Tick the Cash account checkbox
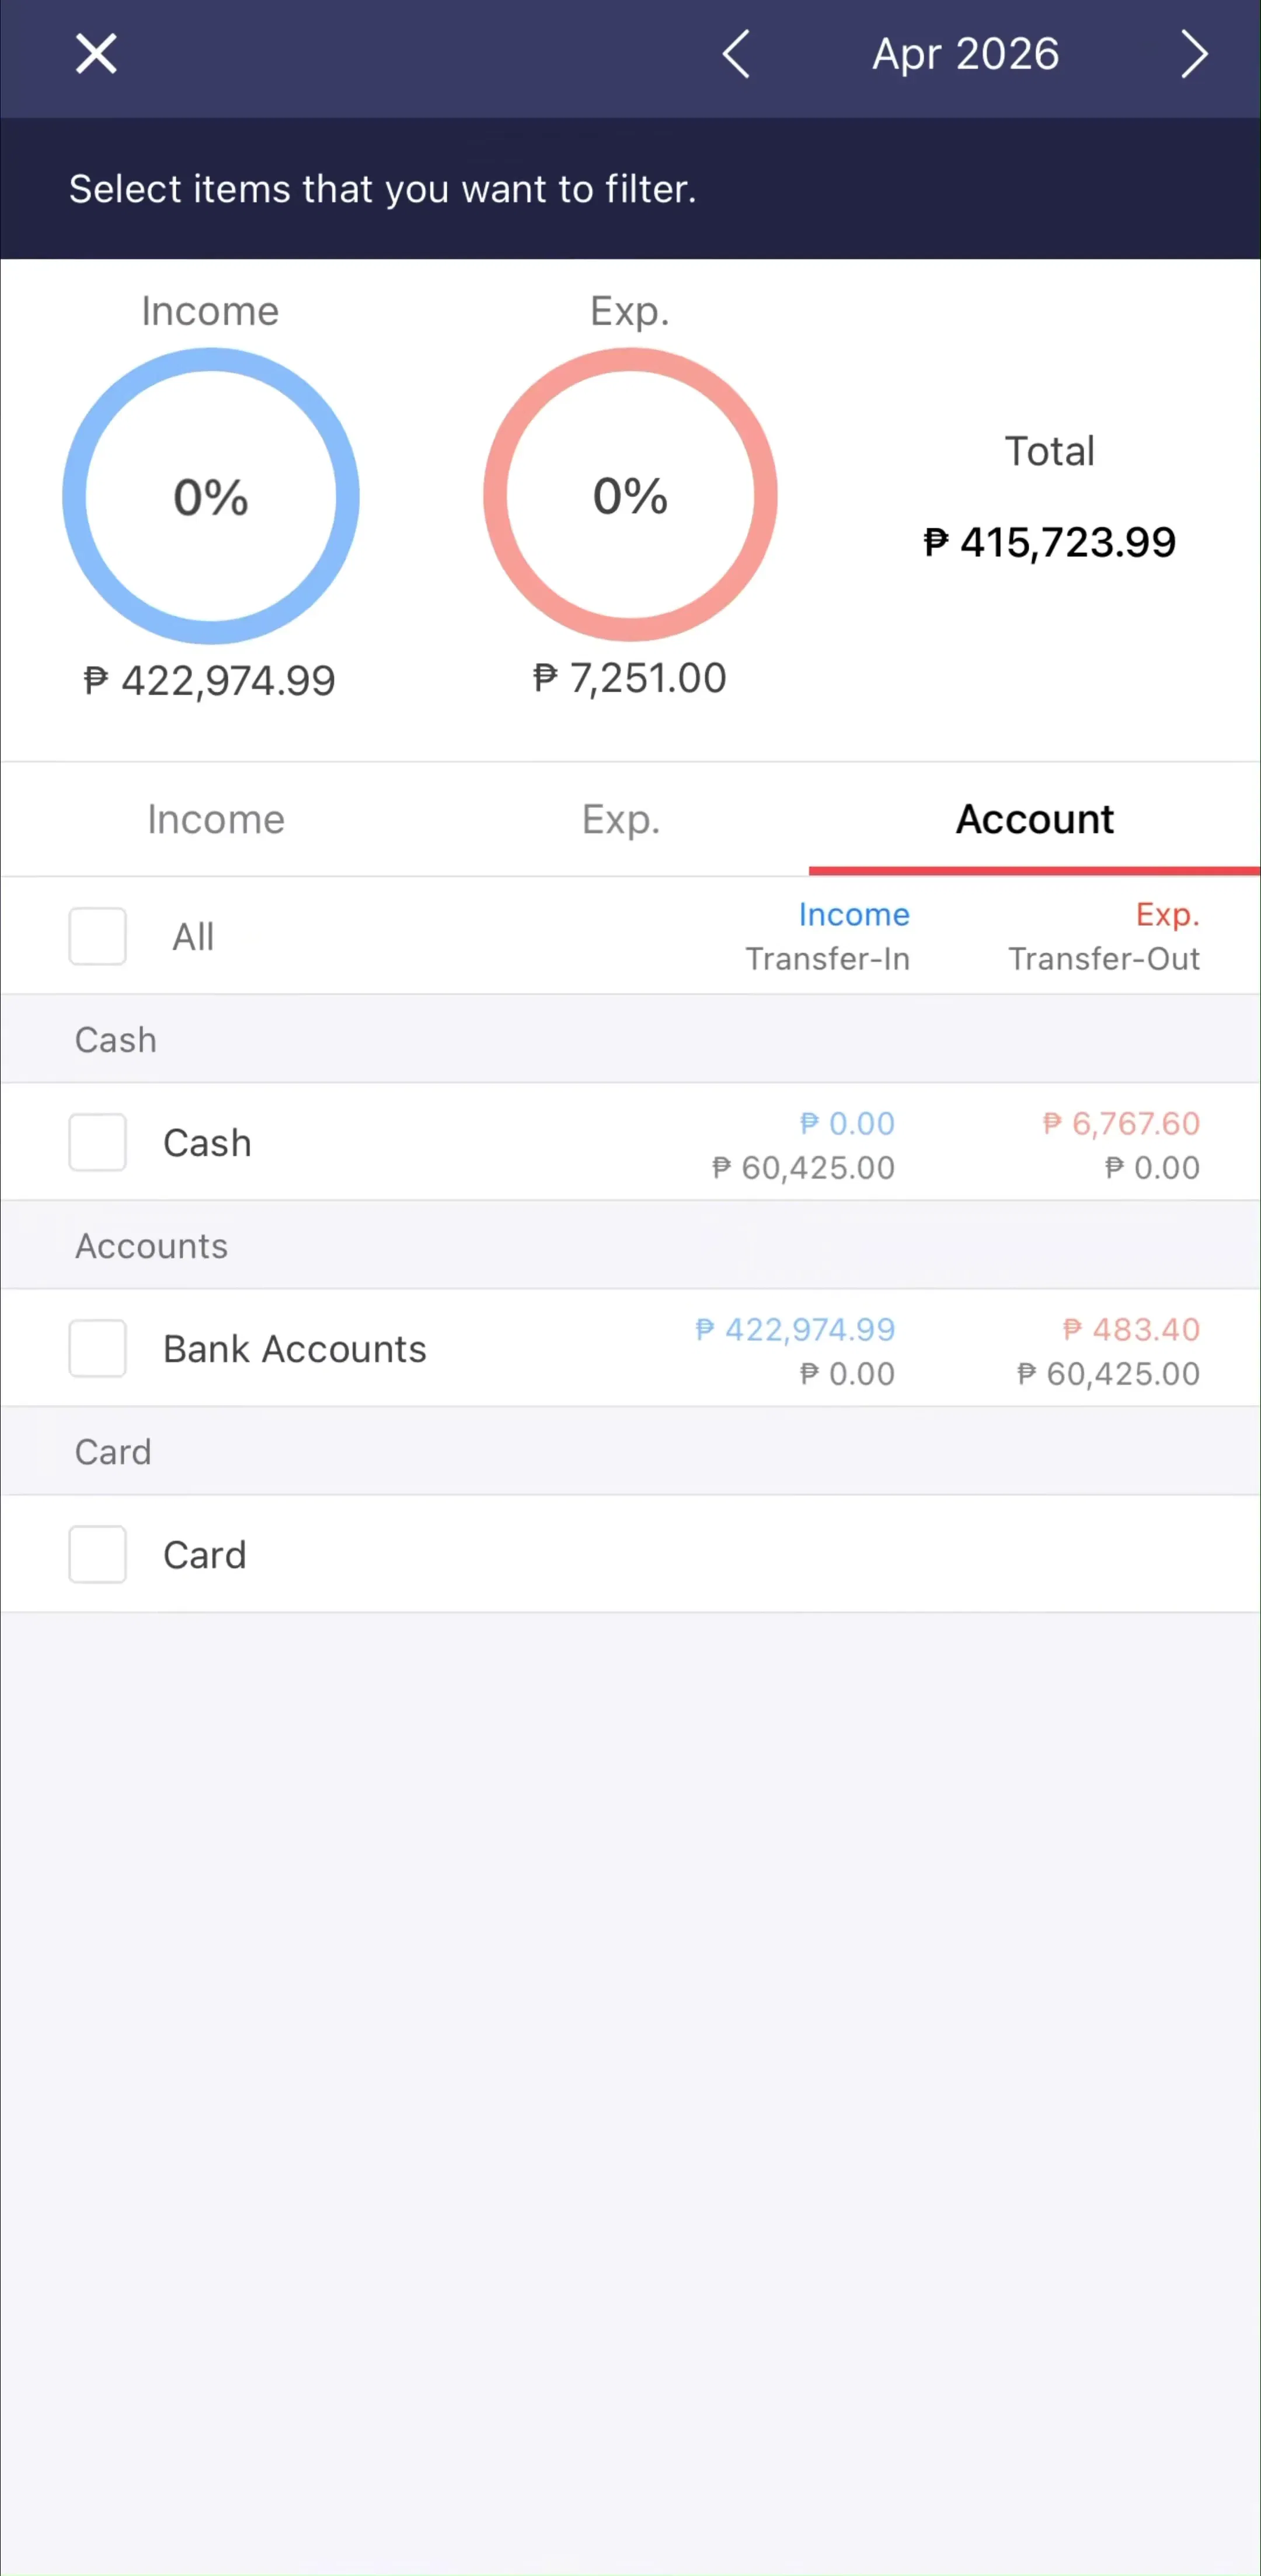The height and width of the screenshot is (2576, 1261). (97, 1142)
